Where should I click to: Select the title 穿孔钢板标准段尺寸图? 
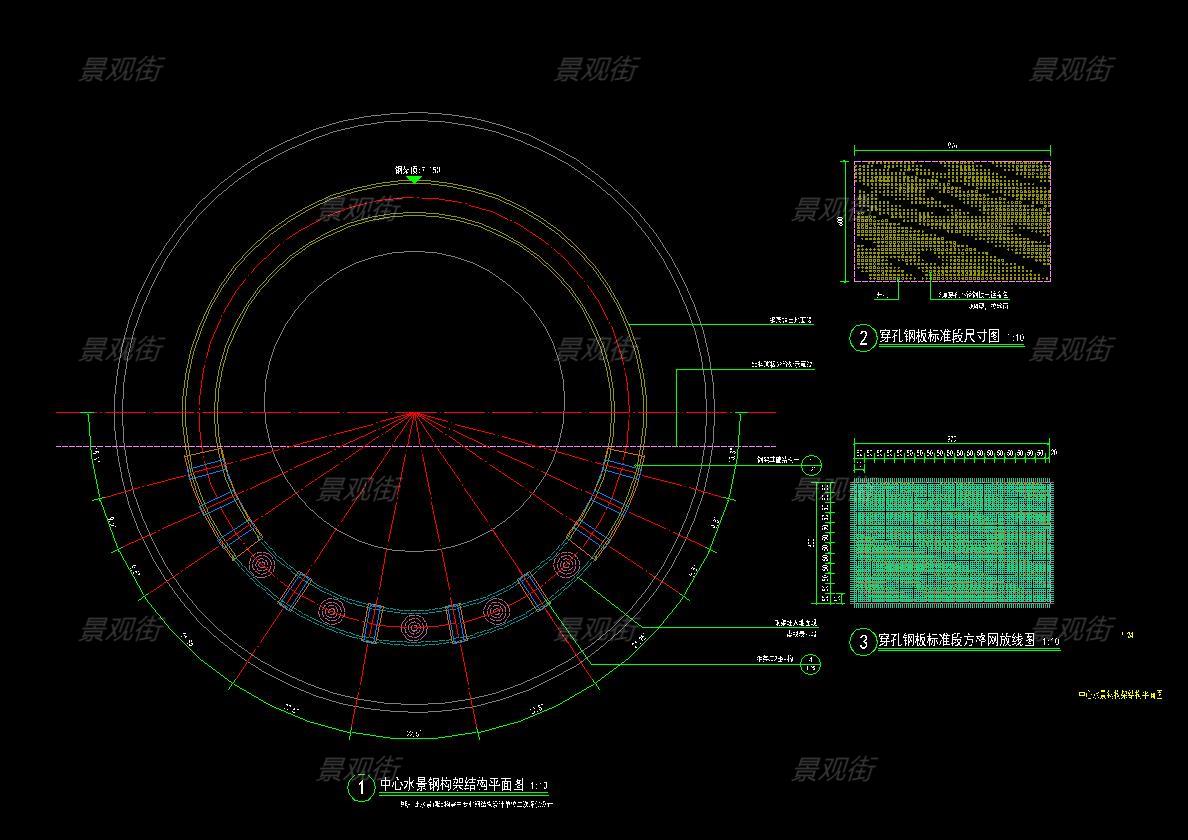tap(939, 337)
